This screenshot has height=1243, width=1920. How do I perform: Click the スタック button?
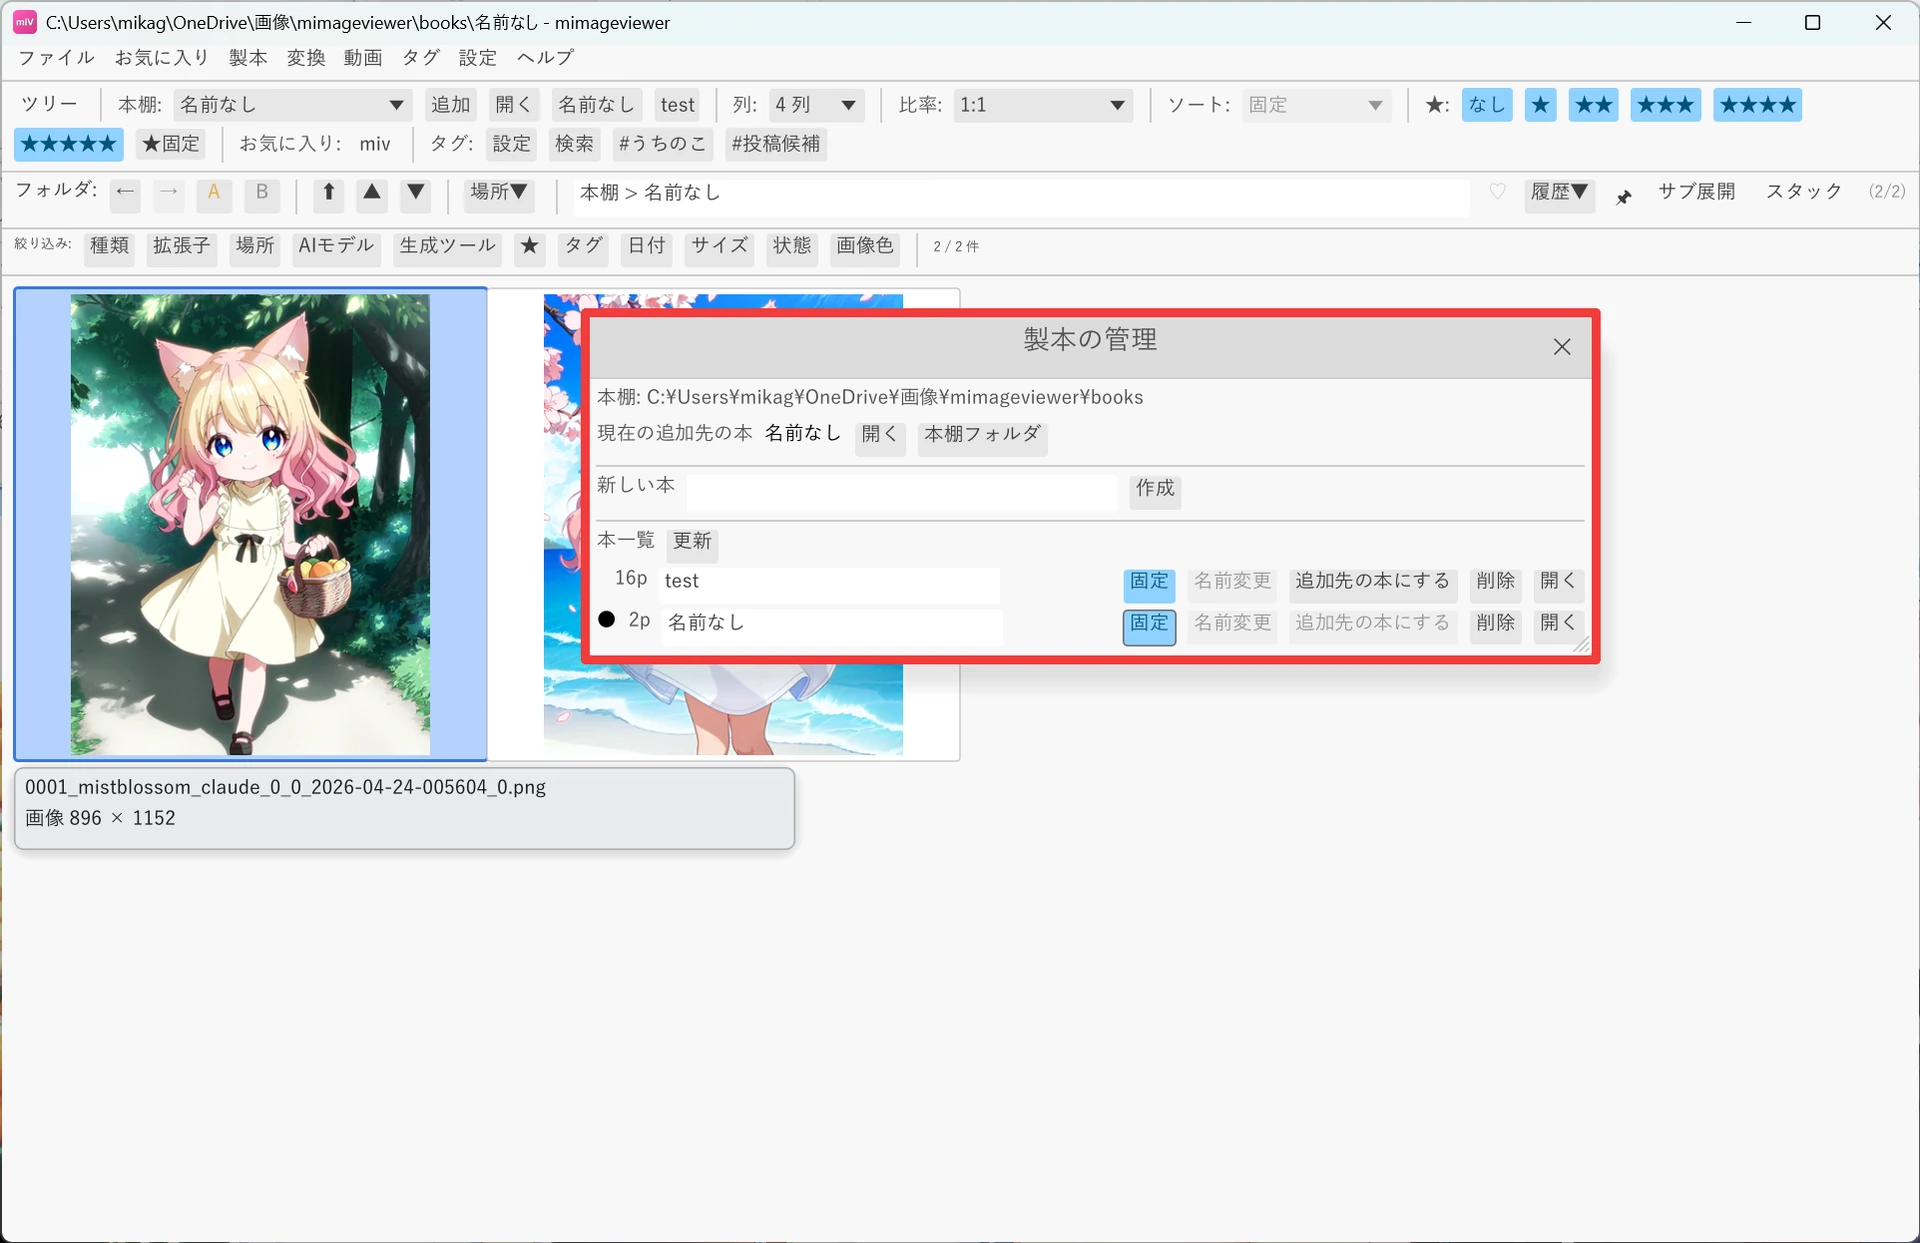point(1804,192)
